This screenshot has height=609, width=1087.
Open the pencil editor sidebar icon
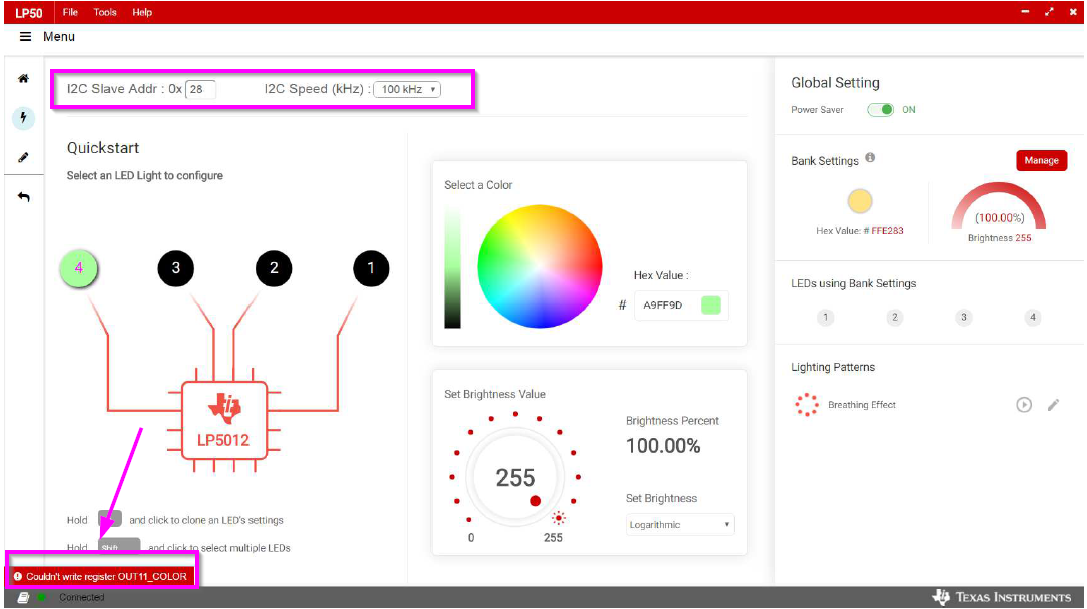pos(24,157)
